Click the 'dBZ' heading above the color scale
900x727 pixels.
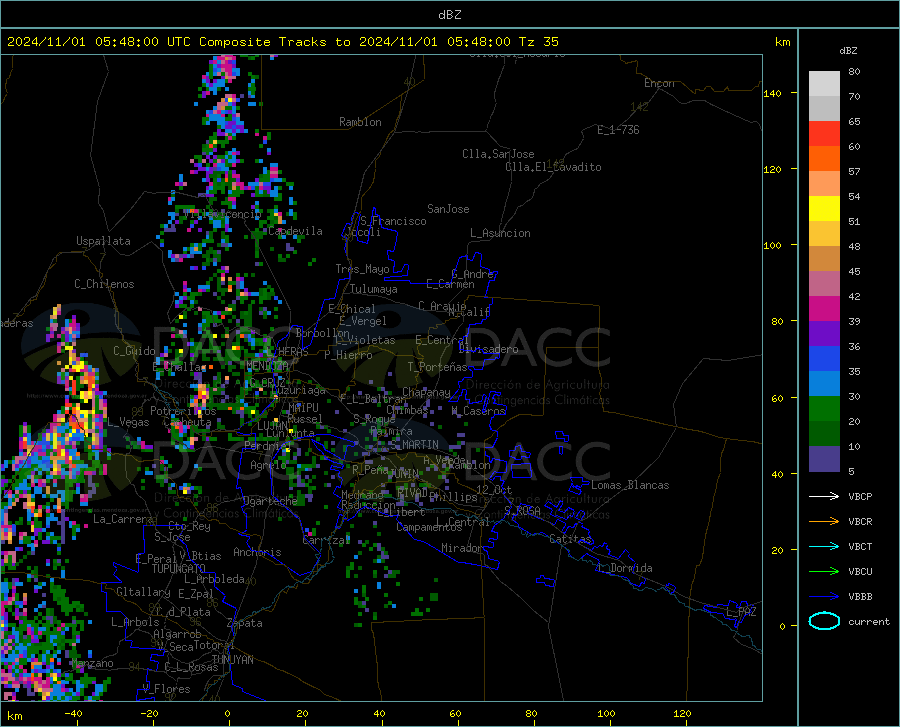click(x=848, y=50)
